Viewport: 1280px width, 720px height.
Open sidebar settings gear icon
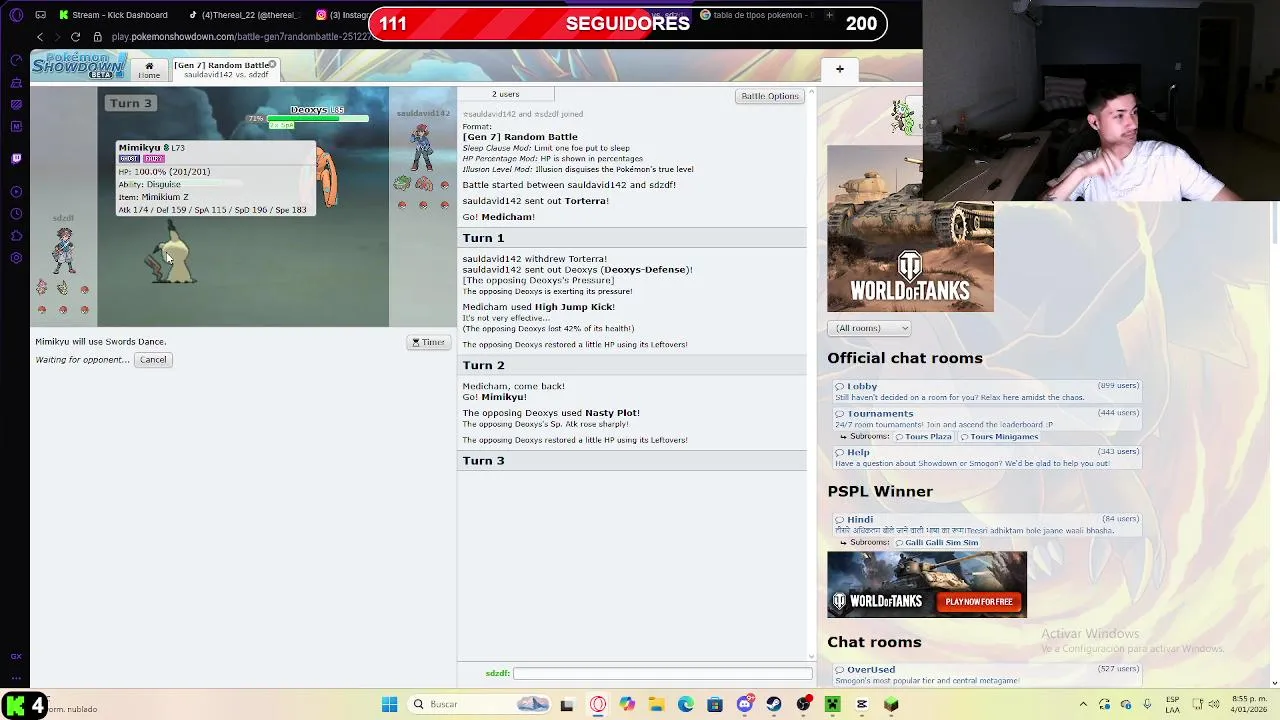tap(16, 258)
